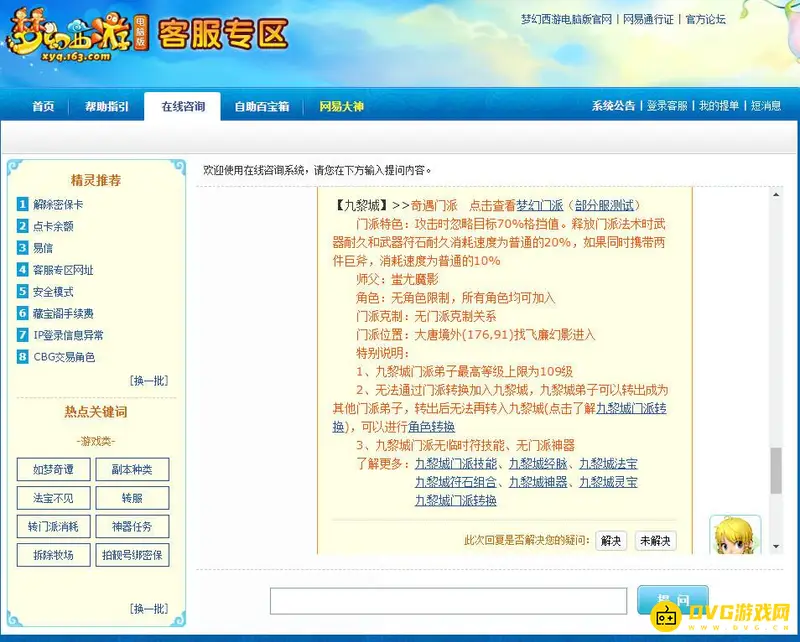Click the 副本种类 keyword button
Screen dimensions: 800x642
point(132,469)
